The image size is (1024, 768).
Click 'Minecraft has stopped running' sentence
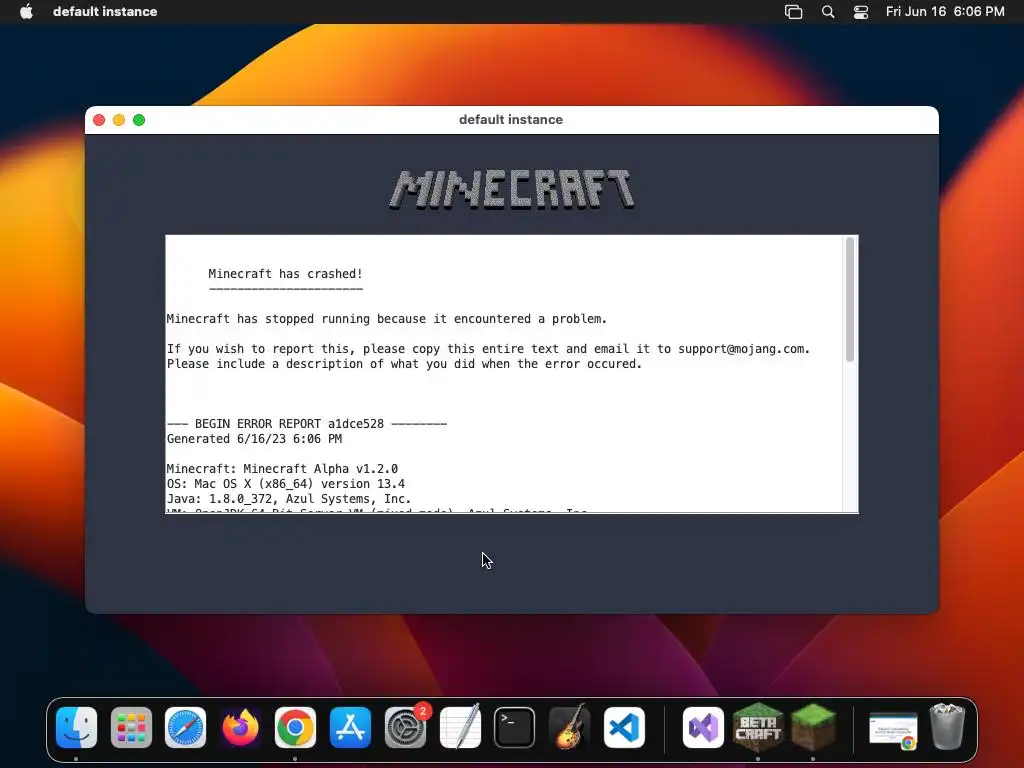(387, 319)
